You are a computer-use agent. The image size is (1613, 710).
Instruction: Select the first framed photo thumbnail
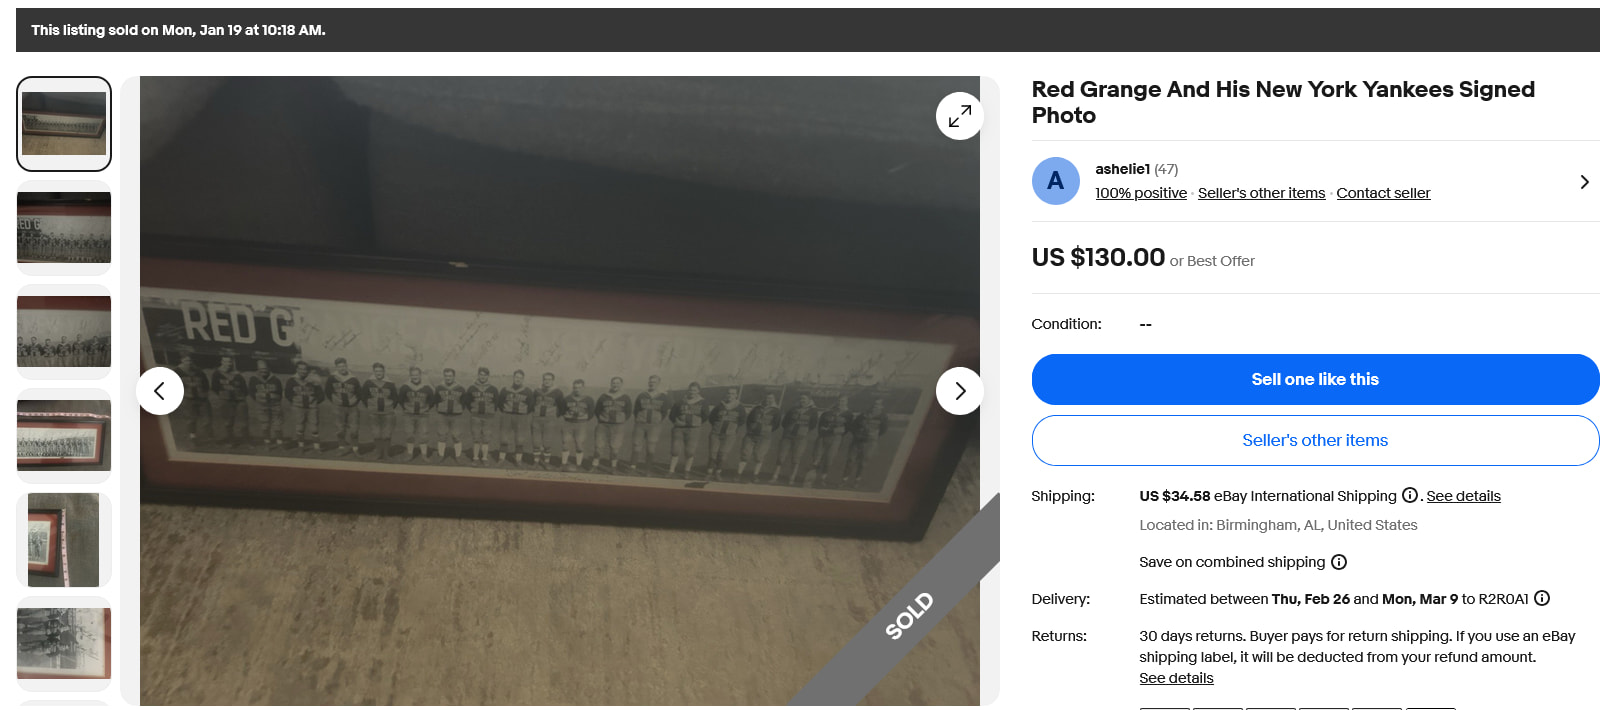[64, 124]
